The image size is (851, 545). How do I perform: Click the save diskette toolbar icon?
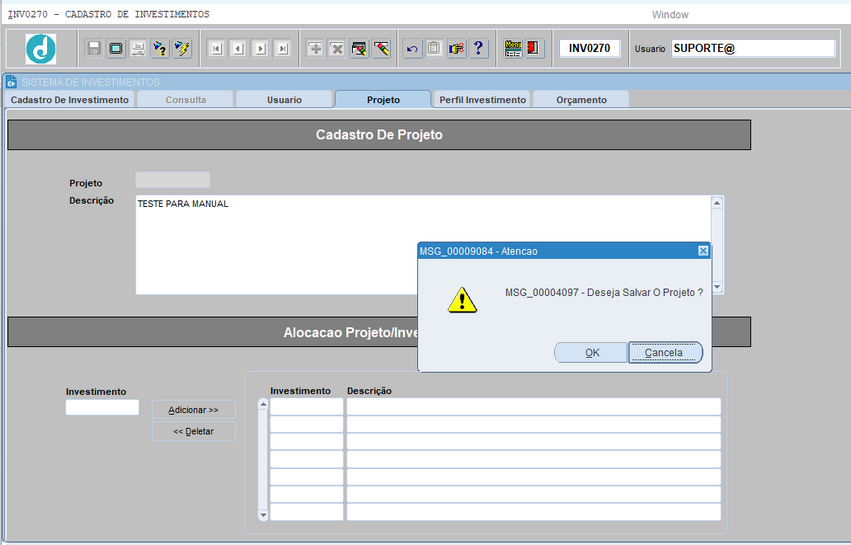pos(94,48)
